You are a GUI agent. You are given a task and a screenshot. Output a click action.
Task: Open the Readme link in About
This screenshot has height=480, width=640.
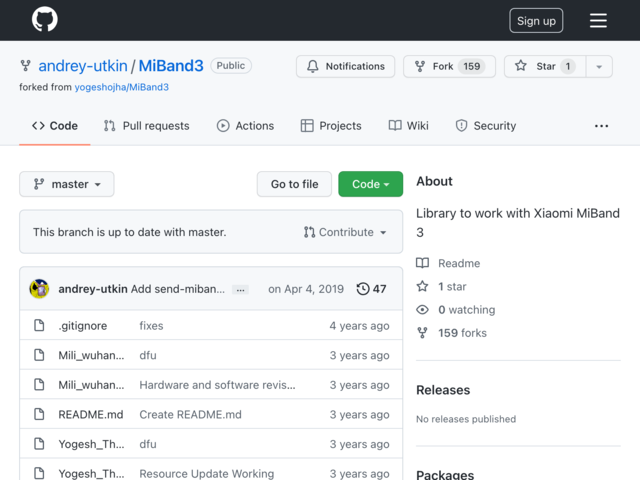[x=459, y=263]
